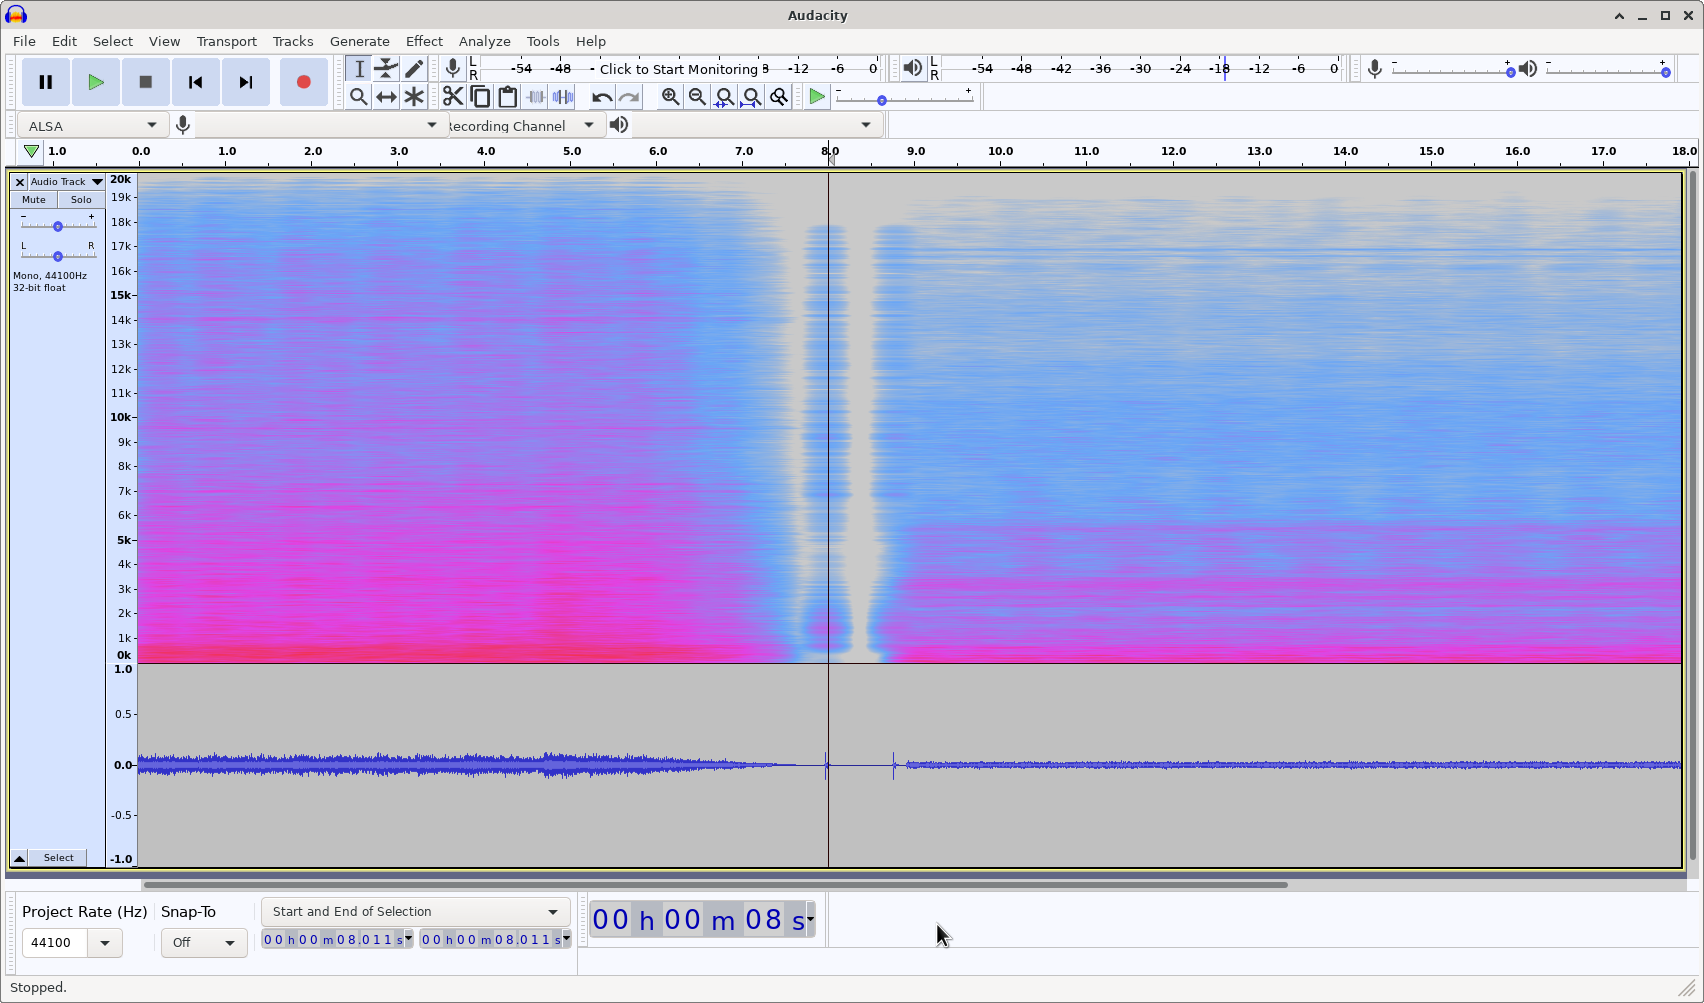Zoom in on the timeline
The width and height of the screenshot is (1704, 1003).
click(x=670, y=97)
